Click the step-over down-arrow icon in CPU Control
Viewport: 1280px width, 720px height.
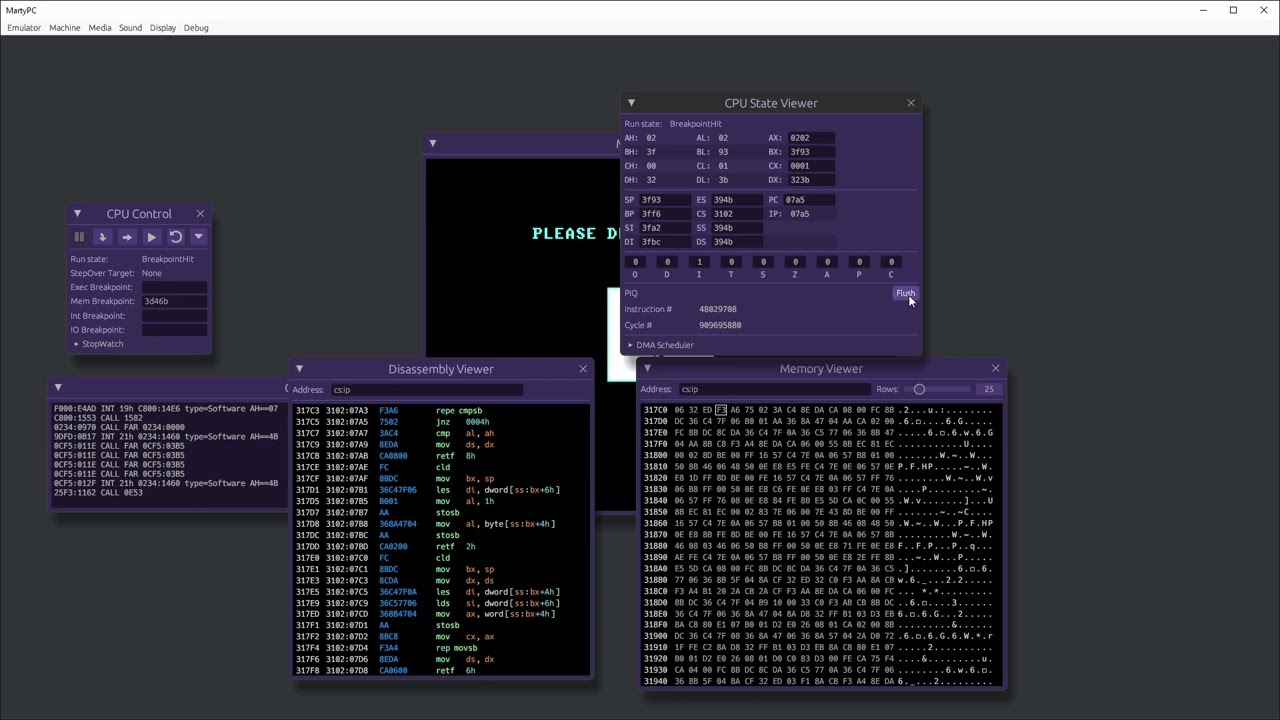pyautogui.click(x=102, y=237)
